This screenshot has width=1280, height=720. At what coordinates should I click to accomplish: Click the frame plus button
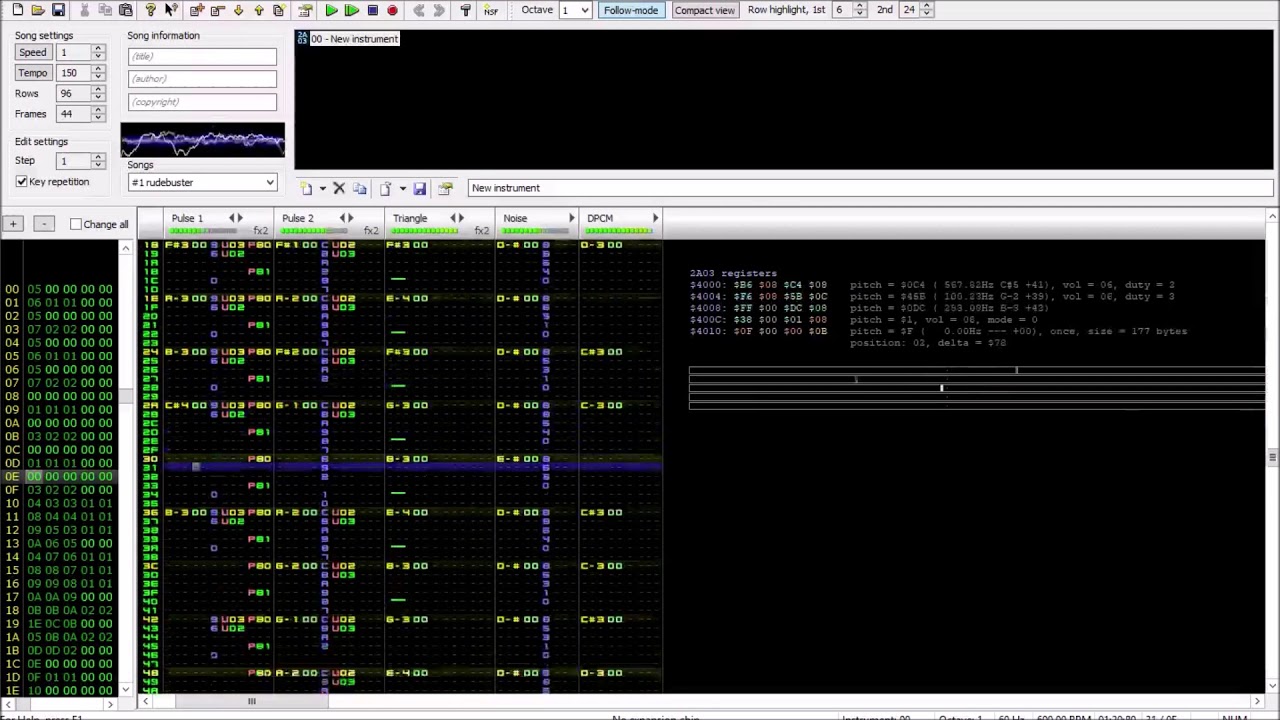[x=13, y=224]
